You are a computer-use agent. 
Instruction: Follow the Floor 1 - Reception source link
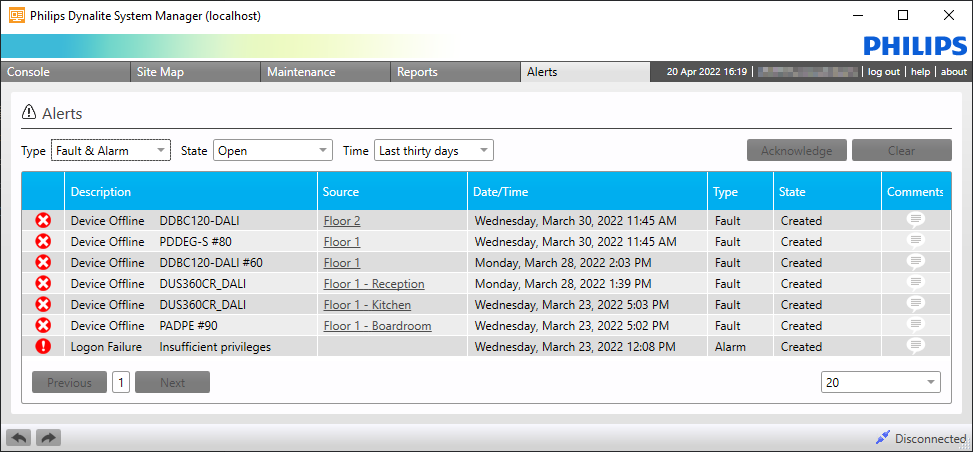click(x=374, y=284)
